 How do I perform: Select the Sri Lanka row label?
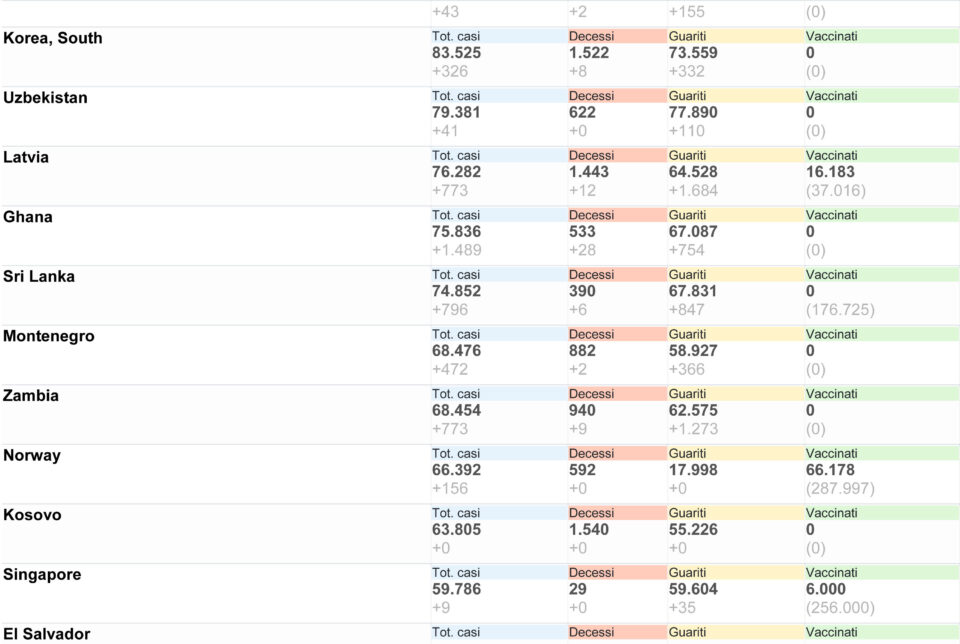(39, 276)
